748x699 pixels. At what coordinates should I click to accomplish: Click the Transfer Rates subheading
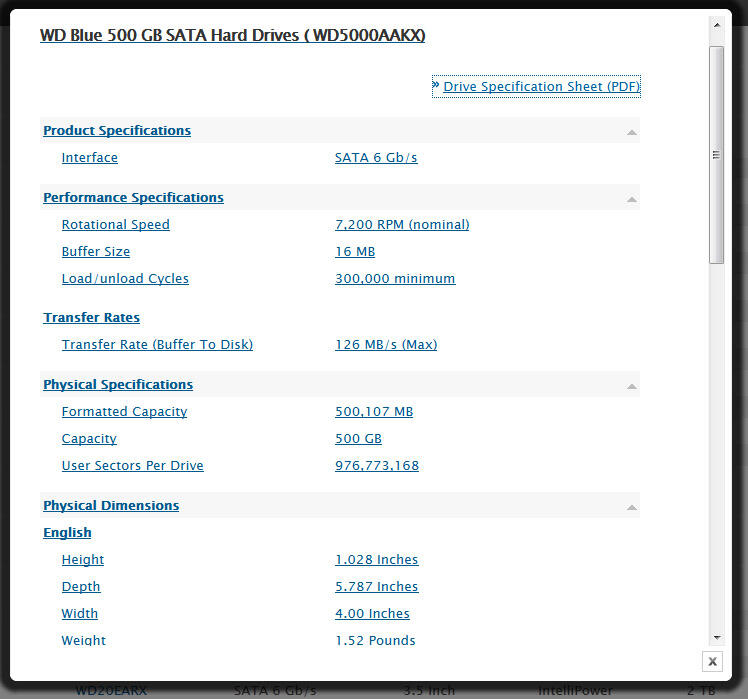(x=91, y=317)
